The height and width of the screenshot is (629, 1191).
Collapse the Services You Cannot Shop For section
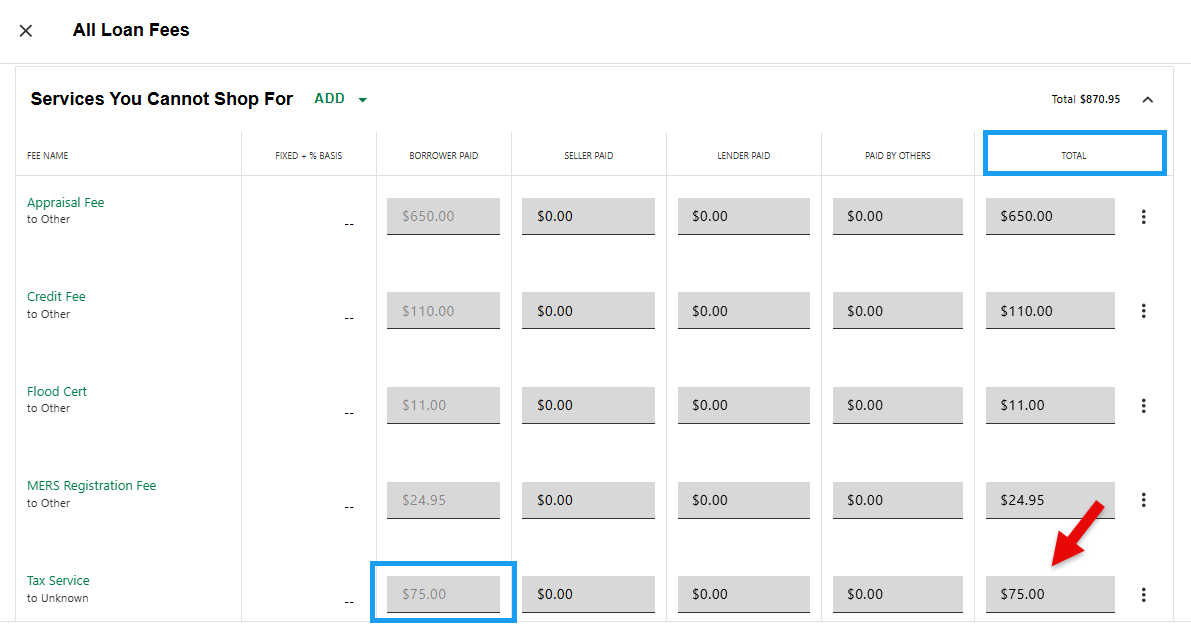pyautogui.click(x=1148, y=100)
